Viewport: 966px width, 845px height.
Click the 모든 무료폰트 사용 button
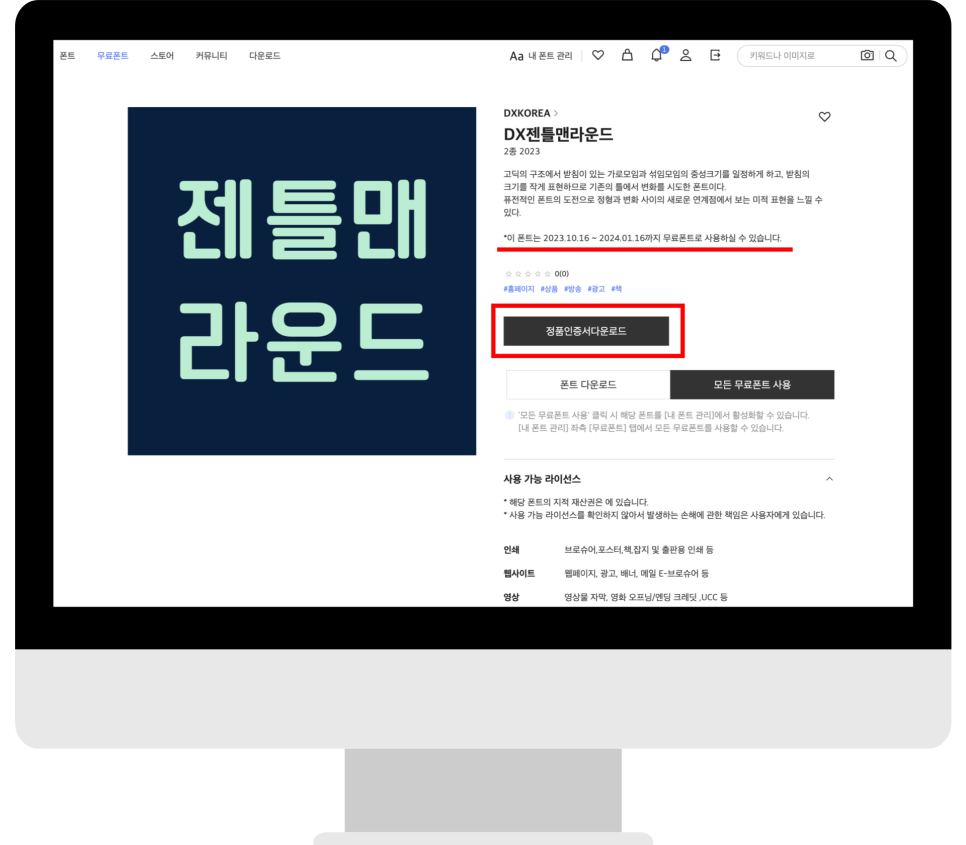pos(752,384)
